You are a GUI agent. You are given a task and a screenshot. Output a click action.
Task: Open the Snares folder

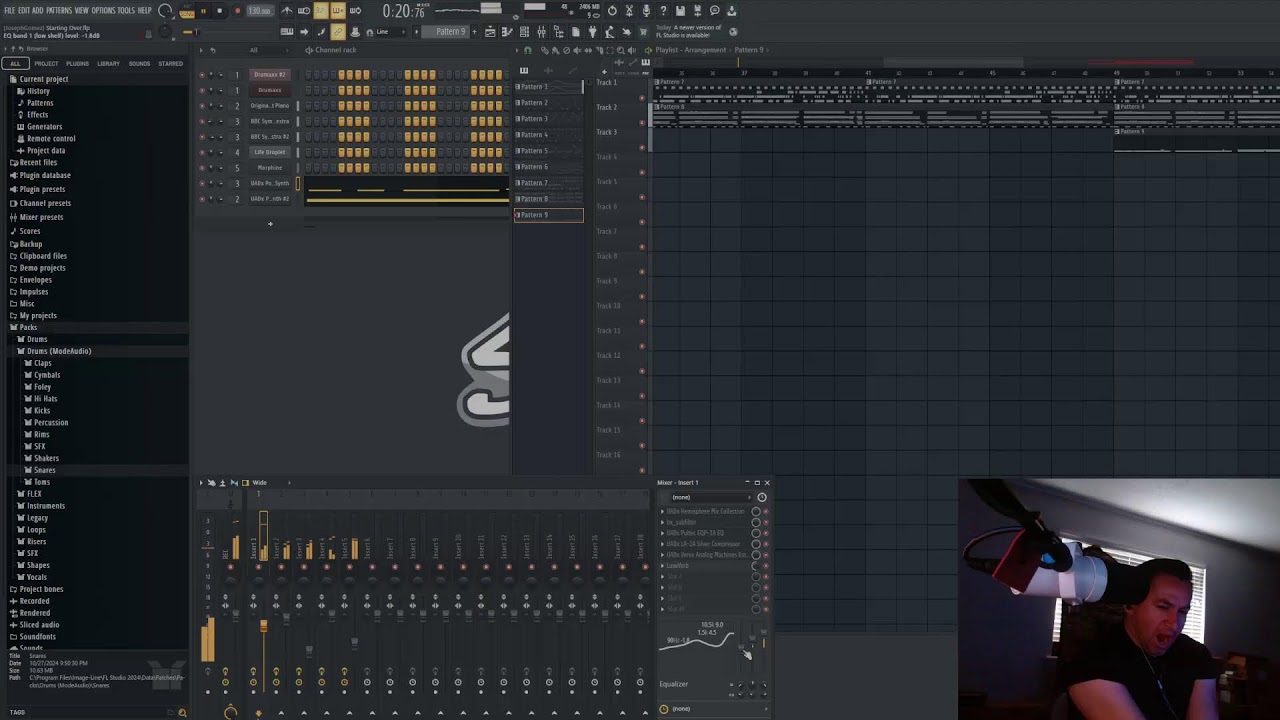(44, 470)
